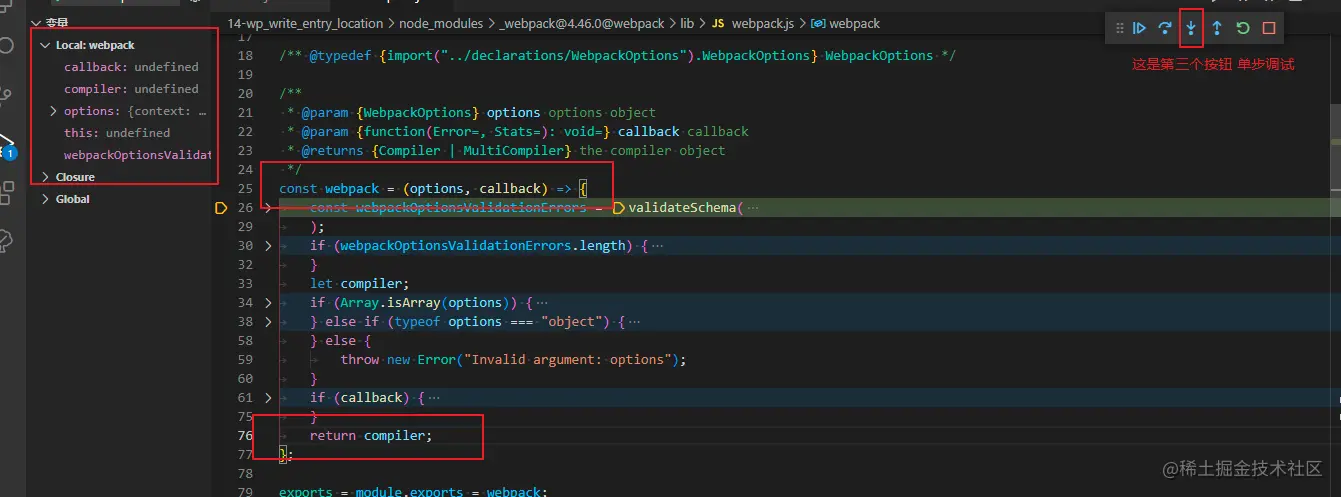This screenshot has height=497, width=1341.
Task: Click the Step Into debug button
Action: tap(1191, 28)
